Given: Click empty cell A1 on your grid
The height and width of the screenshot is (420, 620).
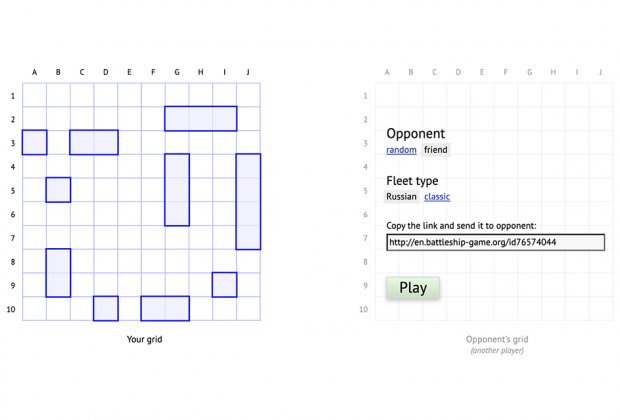Looking at the screenshot, I should click(x=34, y=95).
